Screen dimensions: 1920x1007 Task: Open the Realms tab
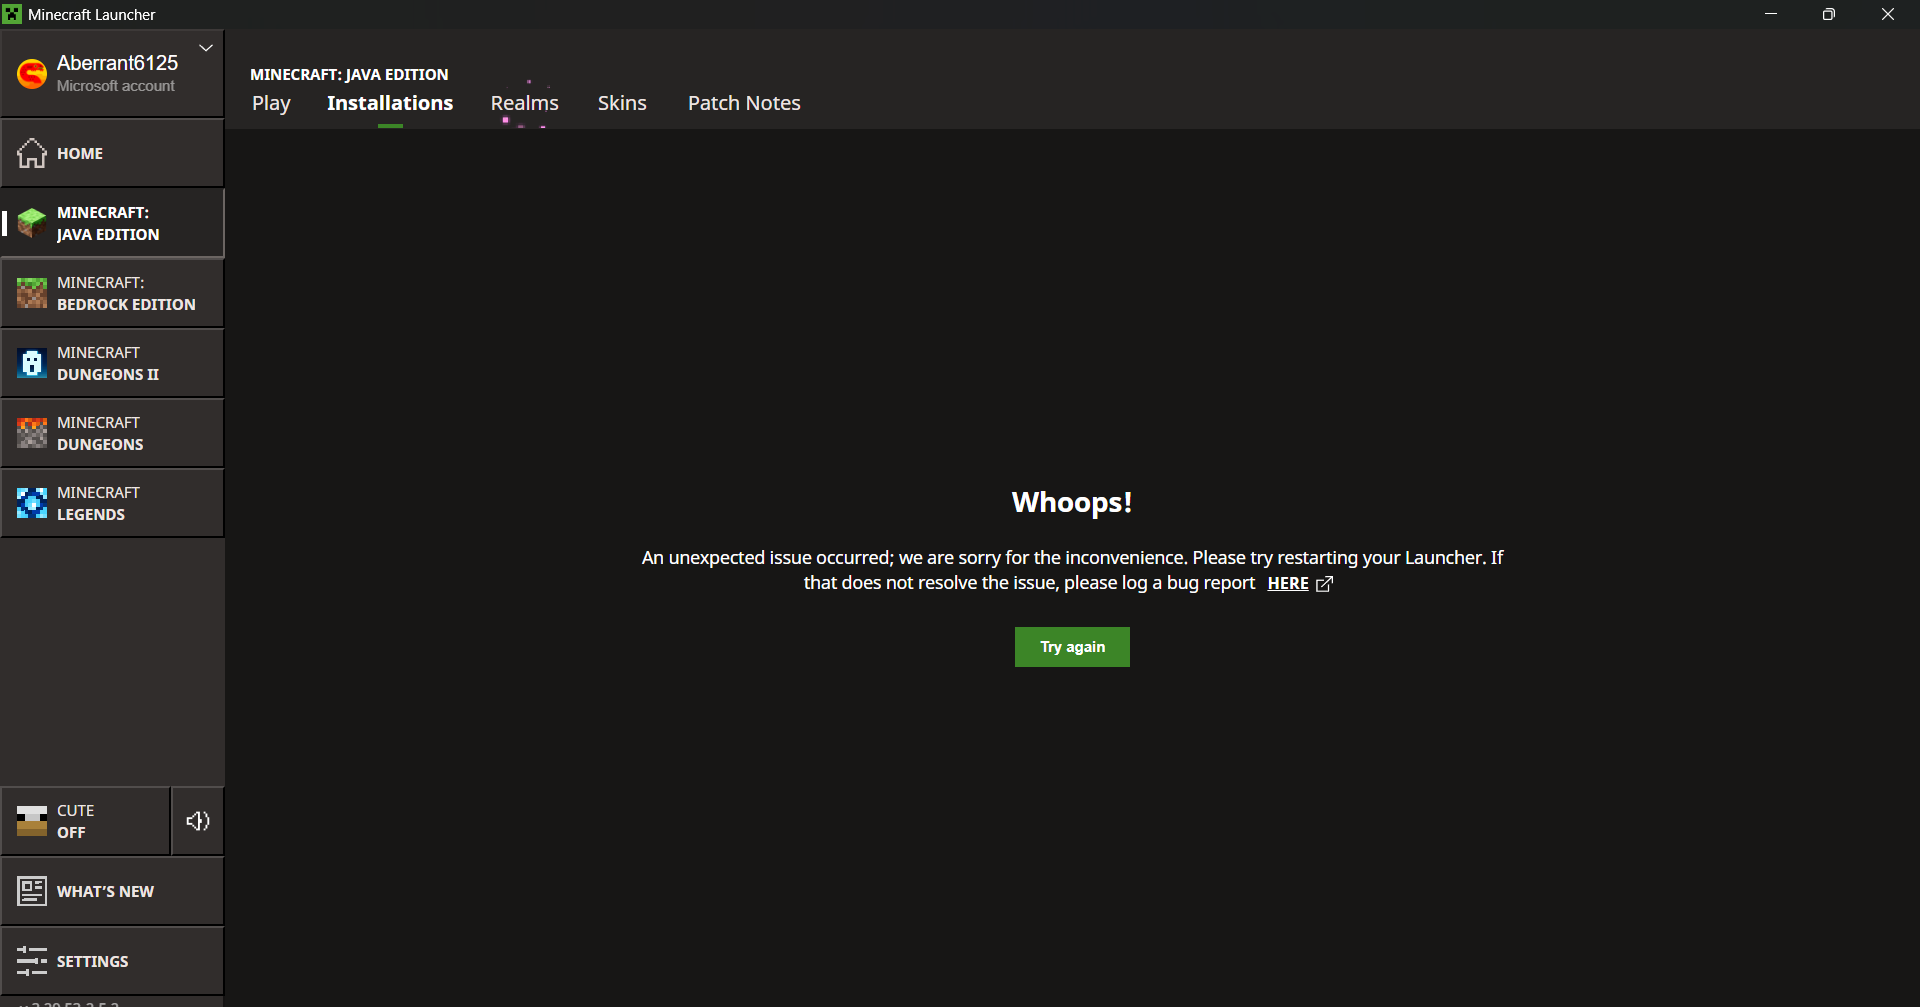[x=525, y=103]
